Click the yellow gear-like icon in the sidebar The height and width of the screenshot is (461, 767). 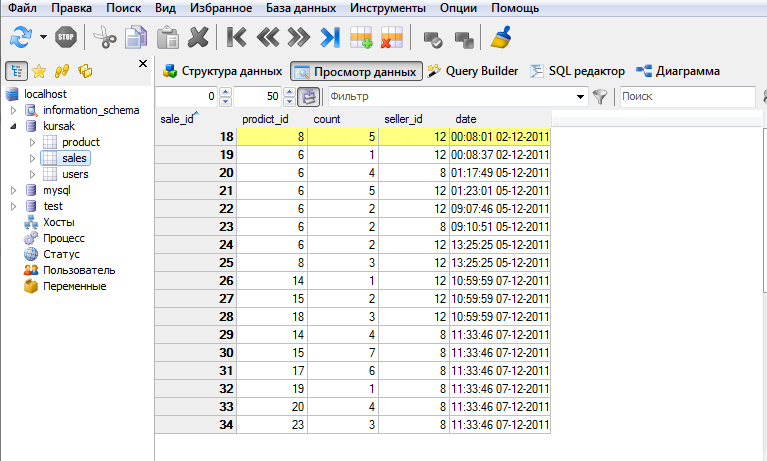[85, 71]
